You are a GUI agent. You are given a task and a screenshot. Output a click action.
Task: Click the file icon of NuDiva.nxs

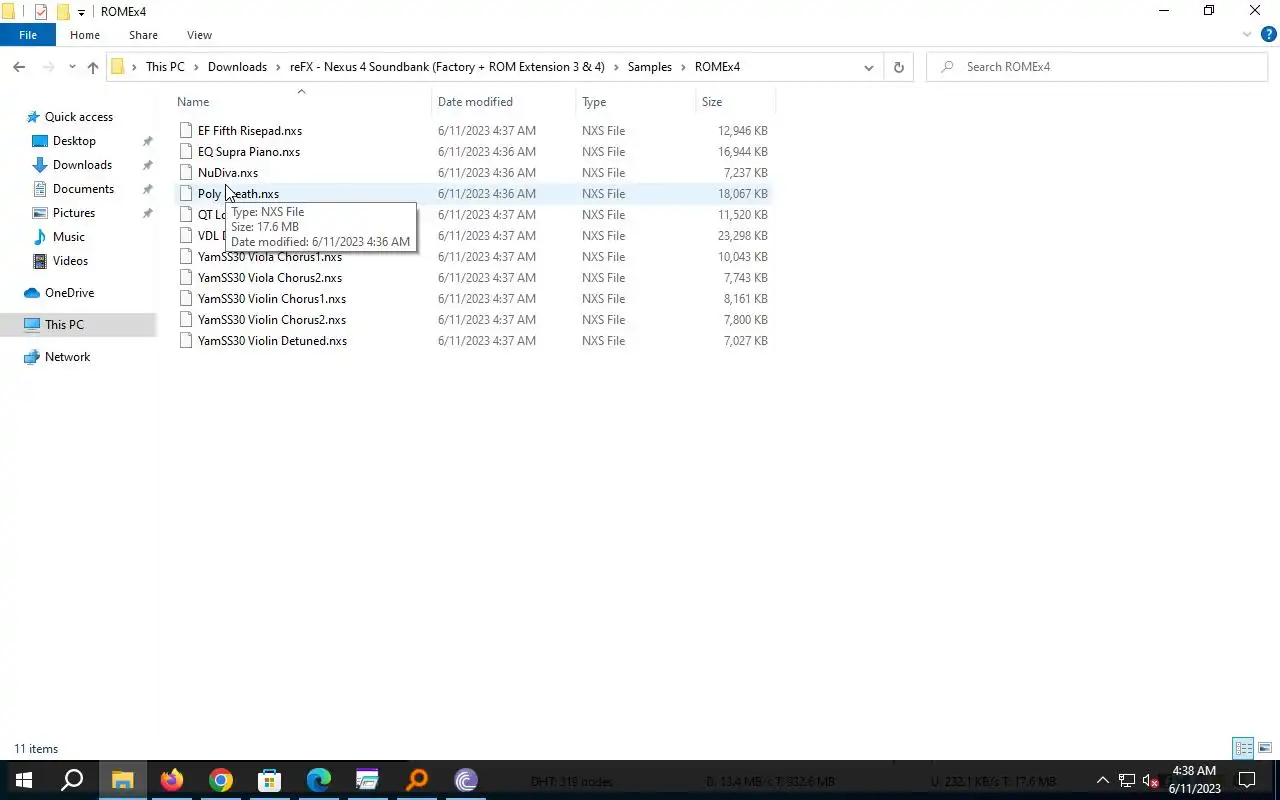186,173
